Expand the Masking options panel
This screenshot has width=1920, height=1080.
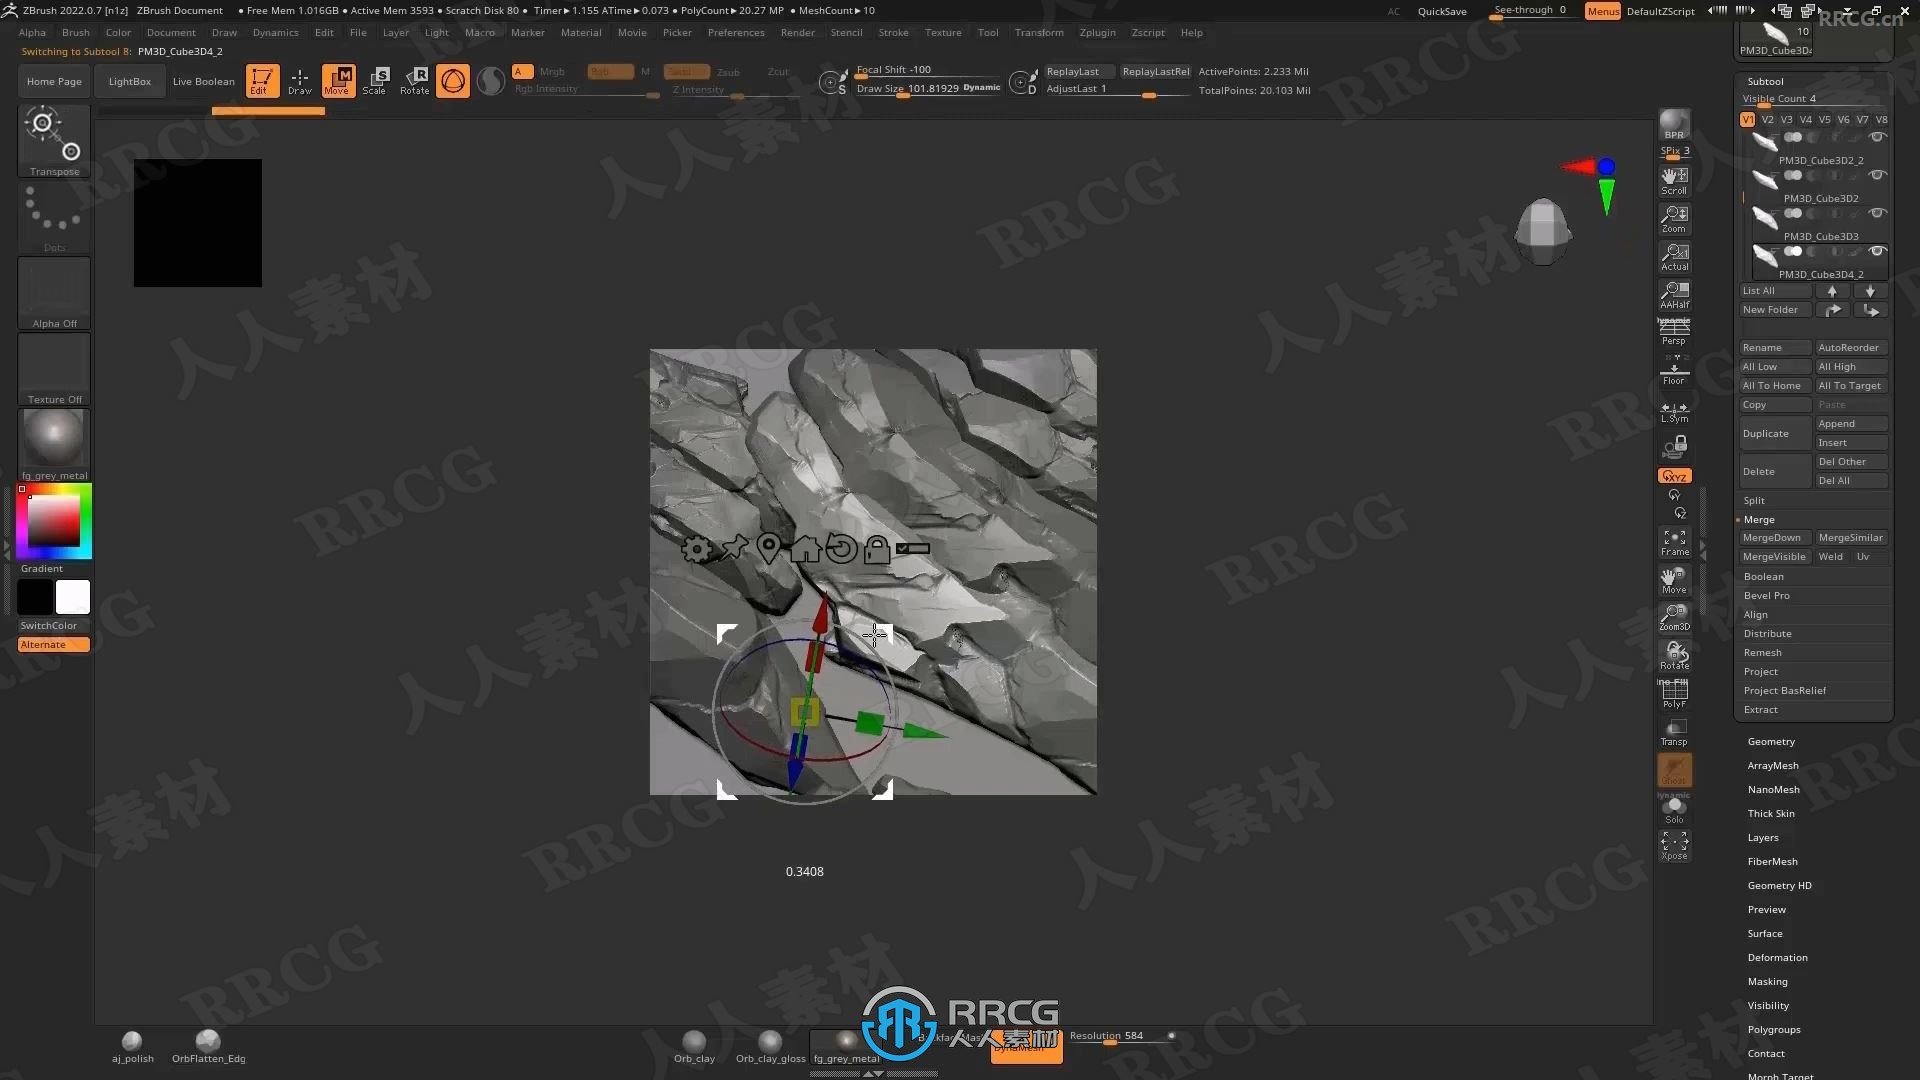tap(1767, 981)
